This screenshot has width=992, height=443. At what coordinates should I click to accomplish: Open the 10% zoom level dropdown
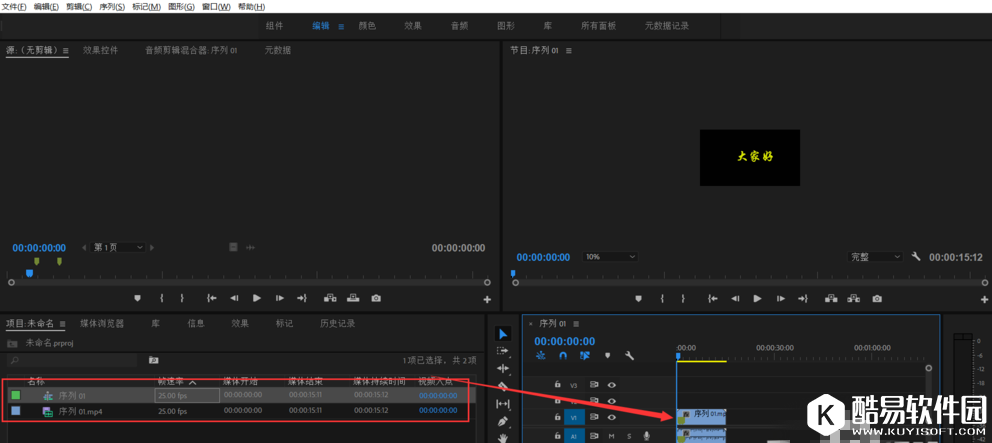(610, 257)
